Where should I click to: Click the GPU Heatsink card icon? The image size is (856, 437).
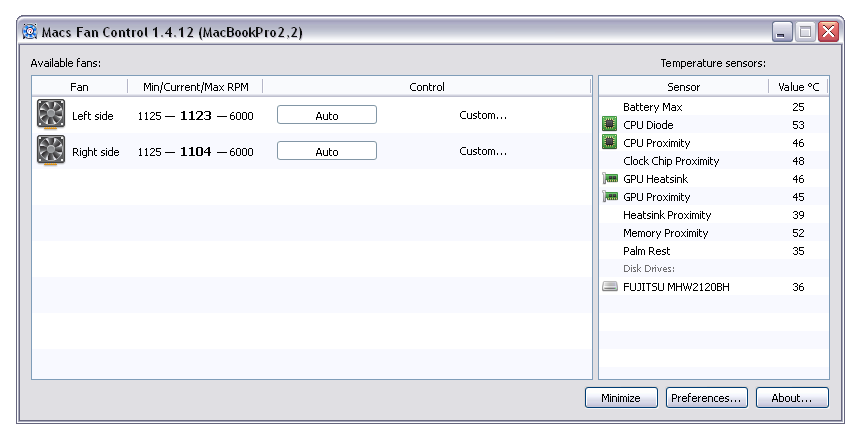pos(610,179)
